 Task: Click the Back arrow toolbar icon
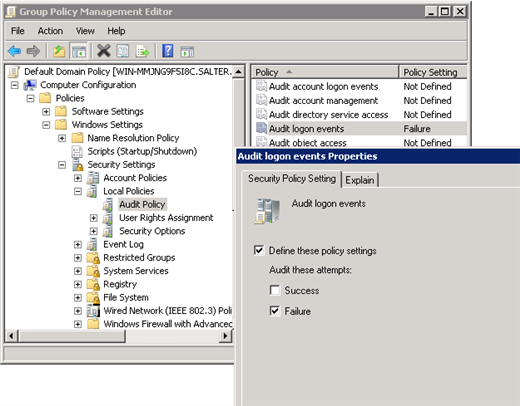click(x=14, y=51)
